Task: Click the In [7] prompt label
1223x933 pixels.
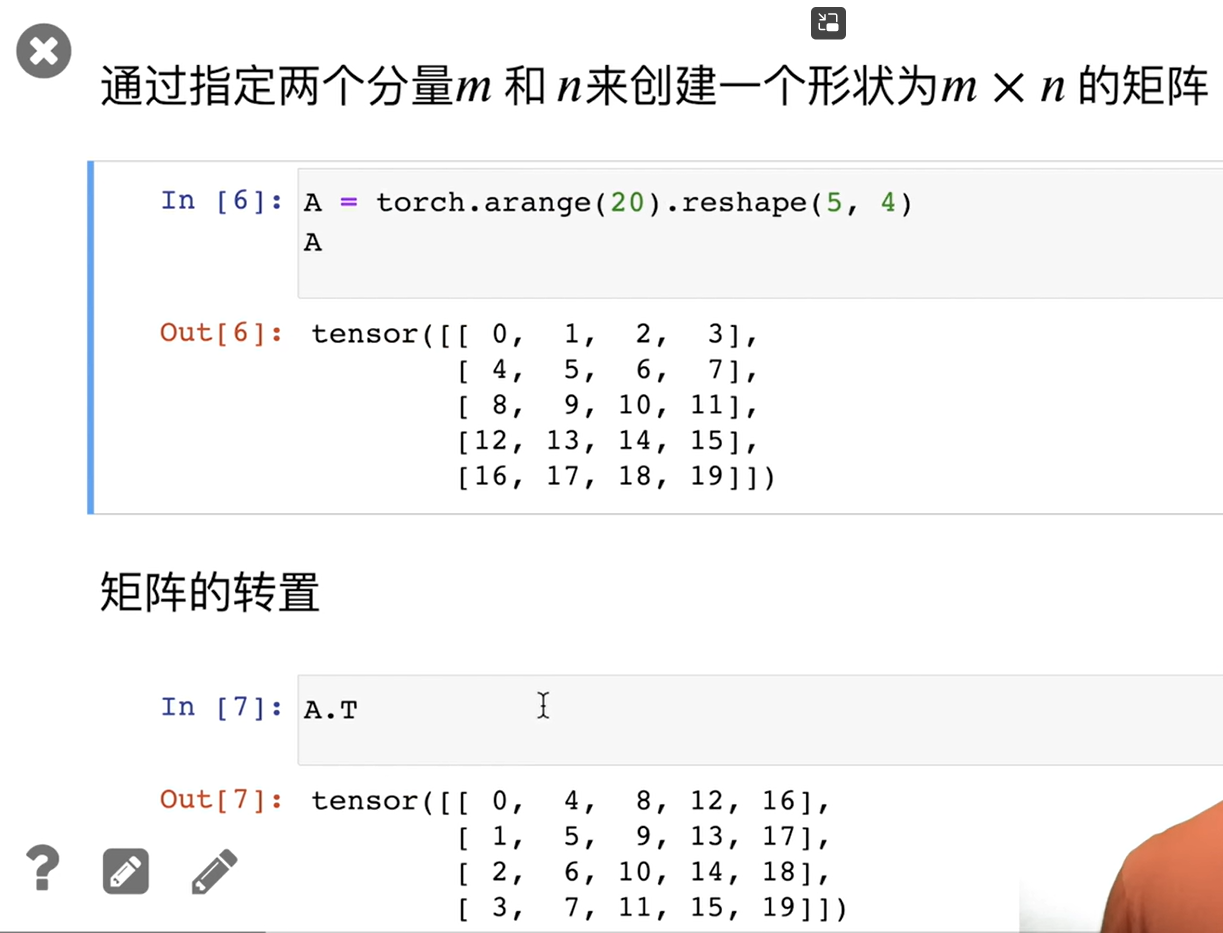Action: click(x=222, y=708)
